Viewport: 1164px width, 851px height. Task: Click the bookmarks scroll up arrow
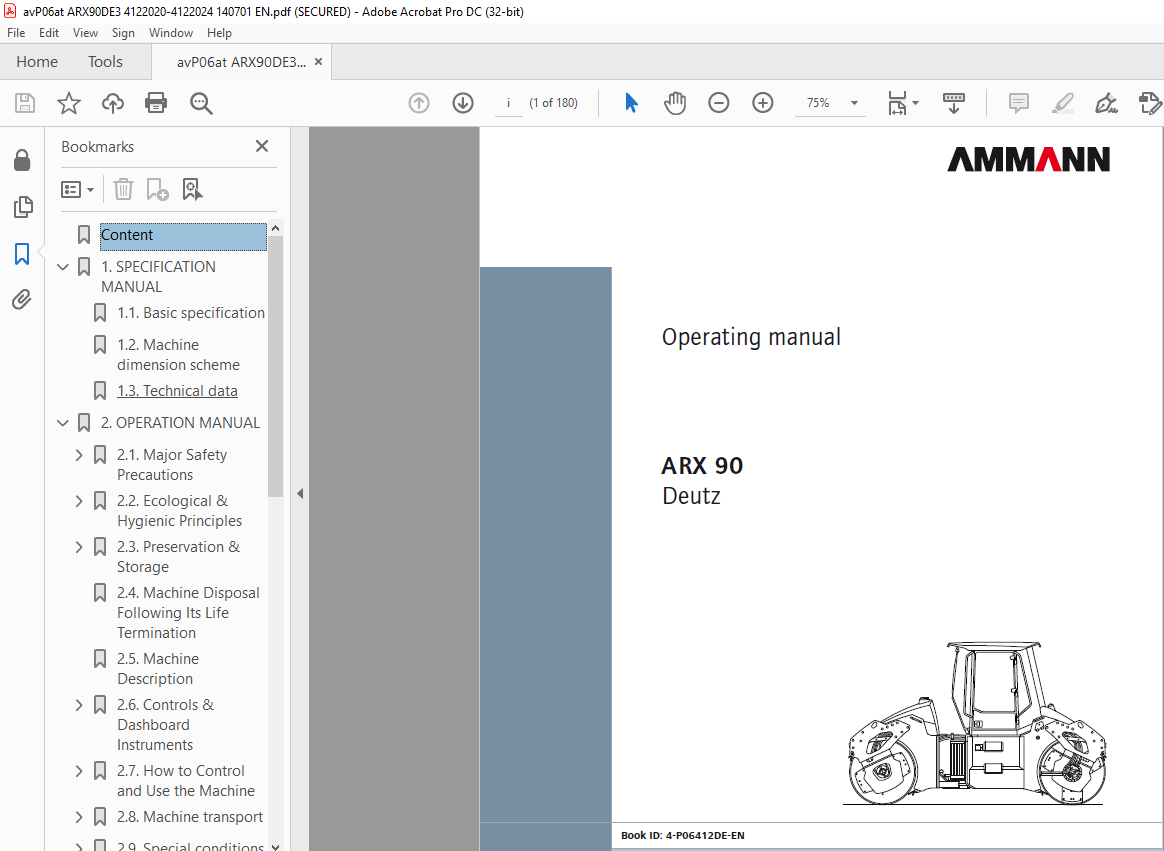[x=275, y=228]
